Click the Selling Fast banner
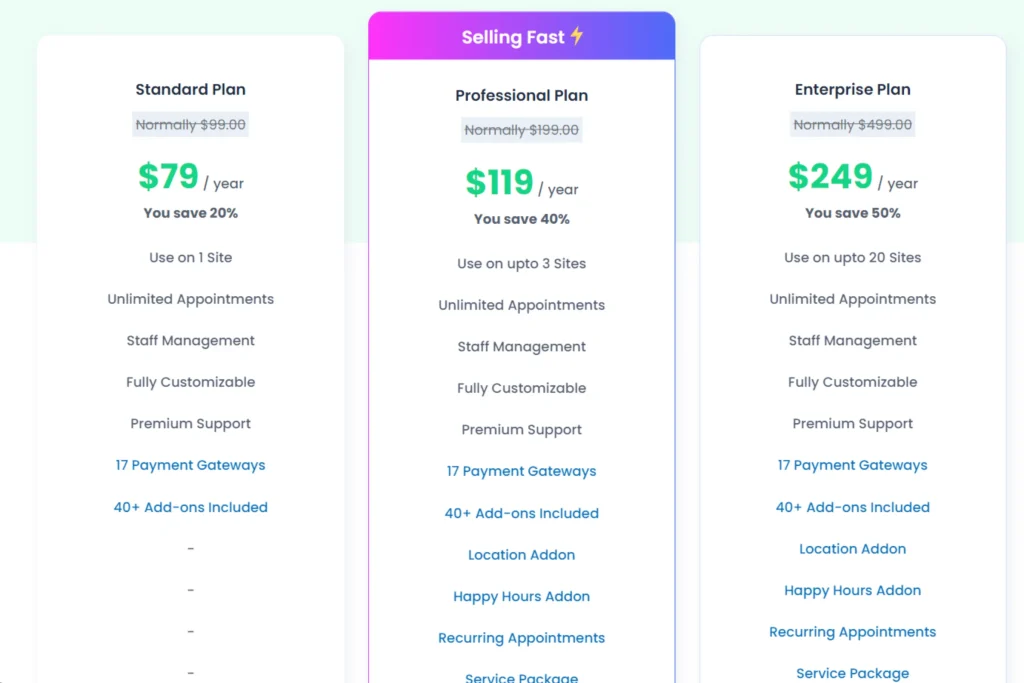This screenshot has width=1024, height=683. click(x=521, y=36)
